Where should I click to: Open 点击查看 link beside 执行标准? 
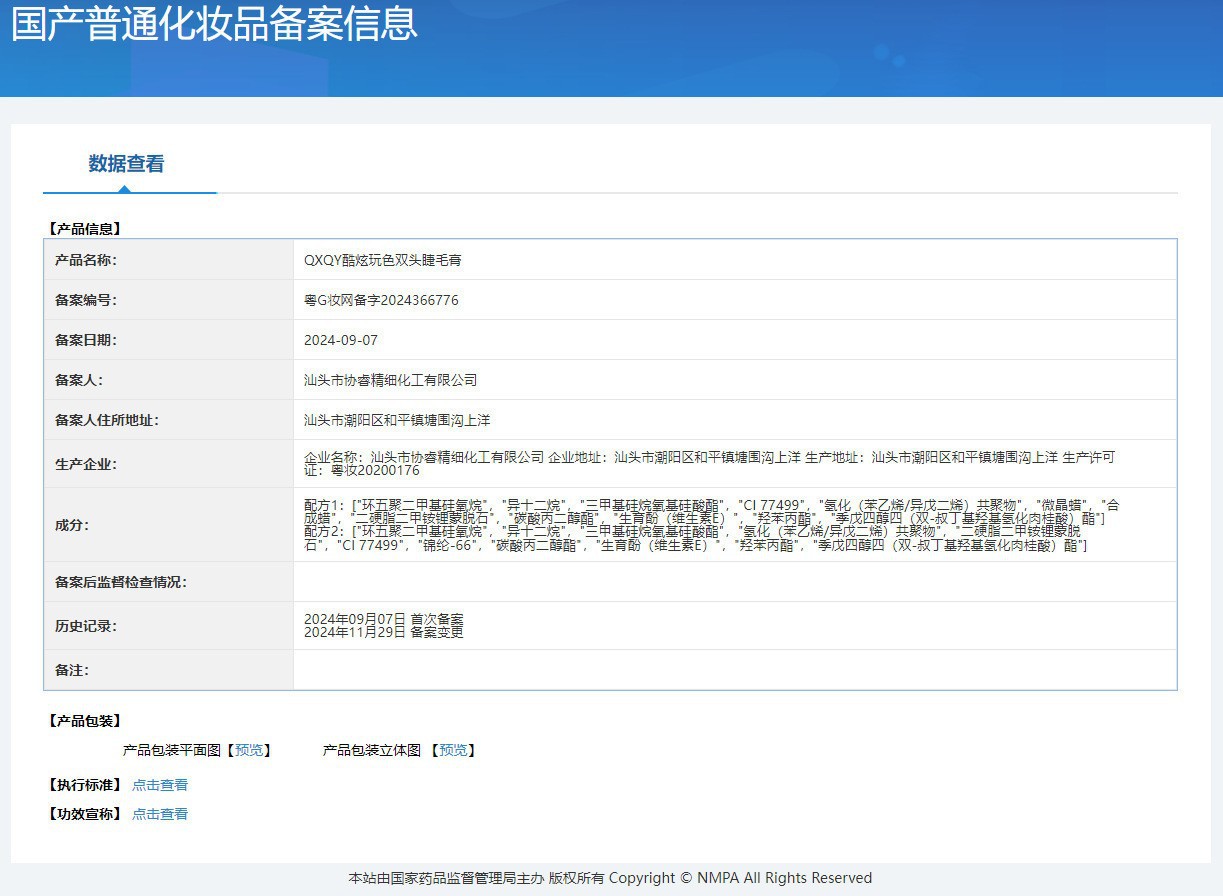coord(160,785)
